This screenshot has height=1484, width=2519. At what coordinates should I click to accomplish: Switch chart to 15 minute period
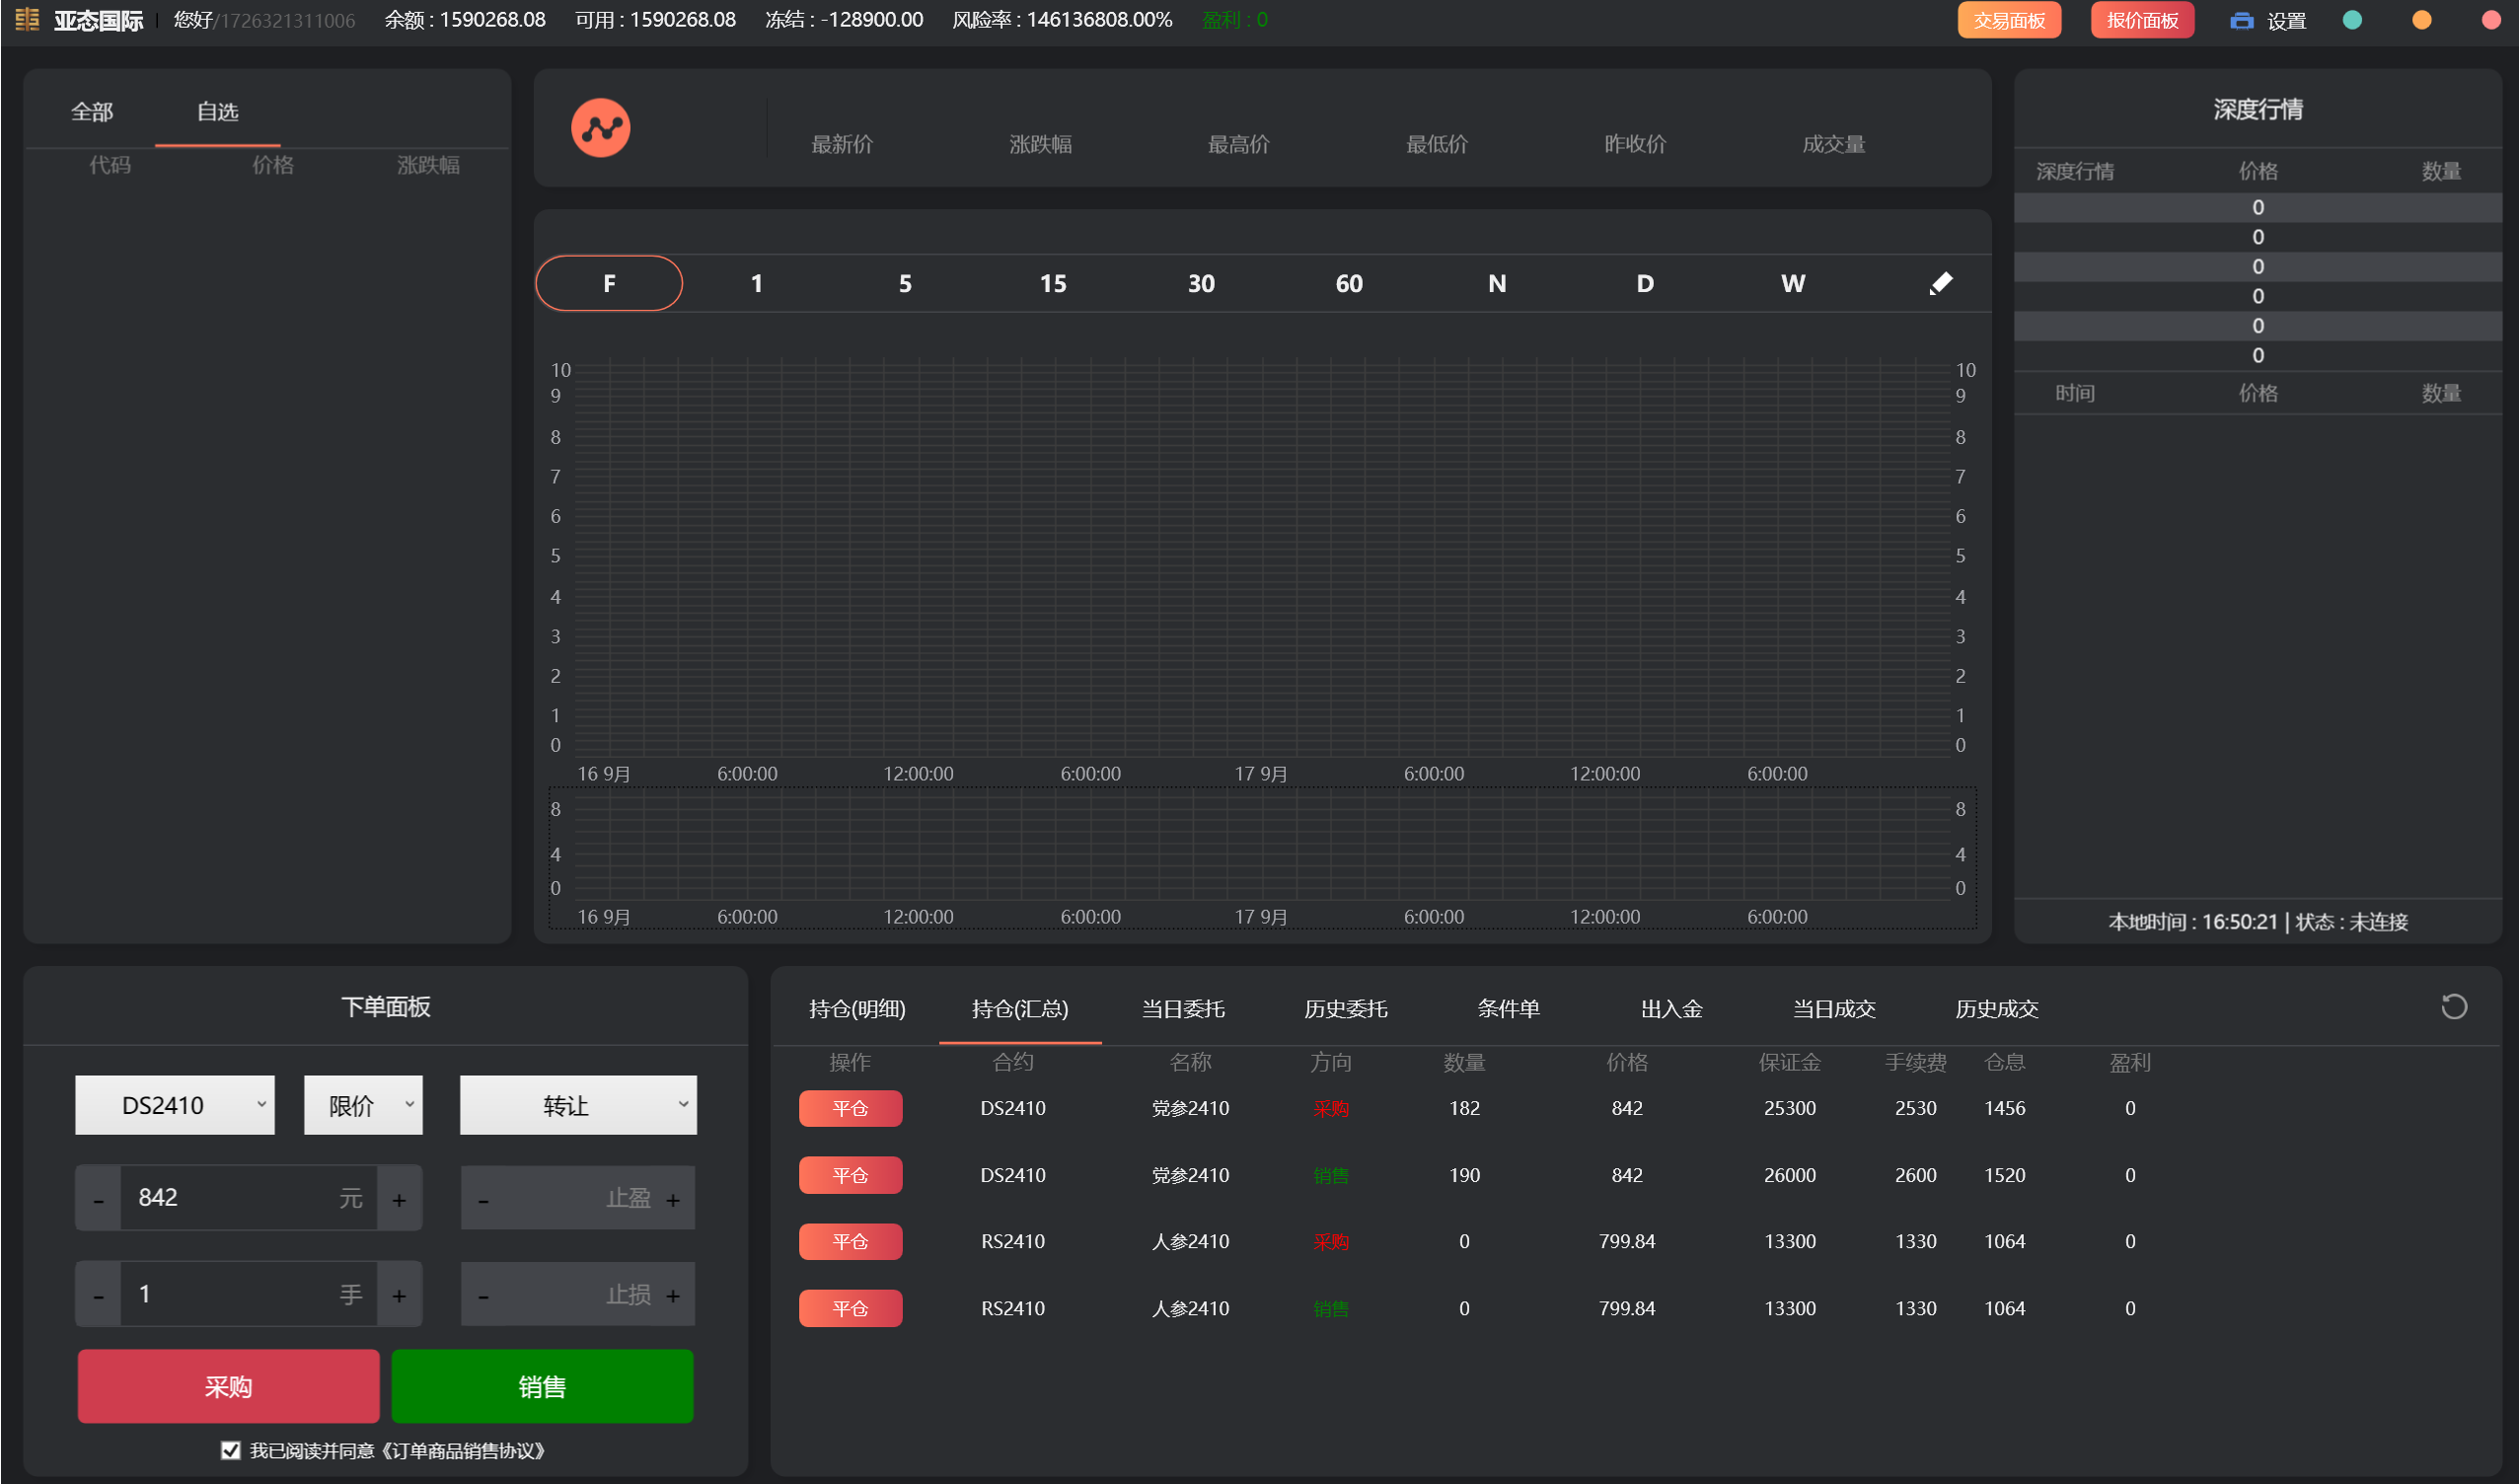pyautogui.click(x=1052, y=283)
